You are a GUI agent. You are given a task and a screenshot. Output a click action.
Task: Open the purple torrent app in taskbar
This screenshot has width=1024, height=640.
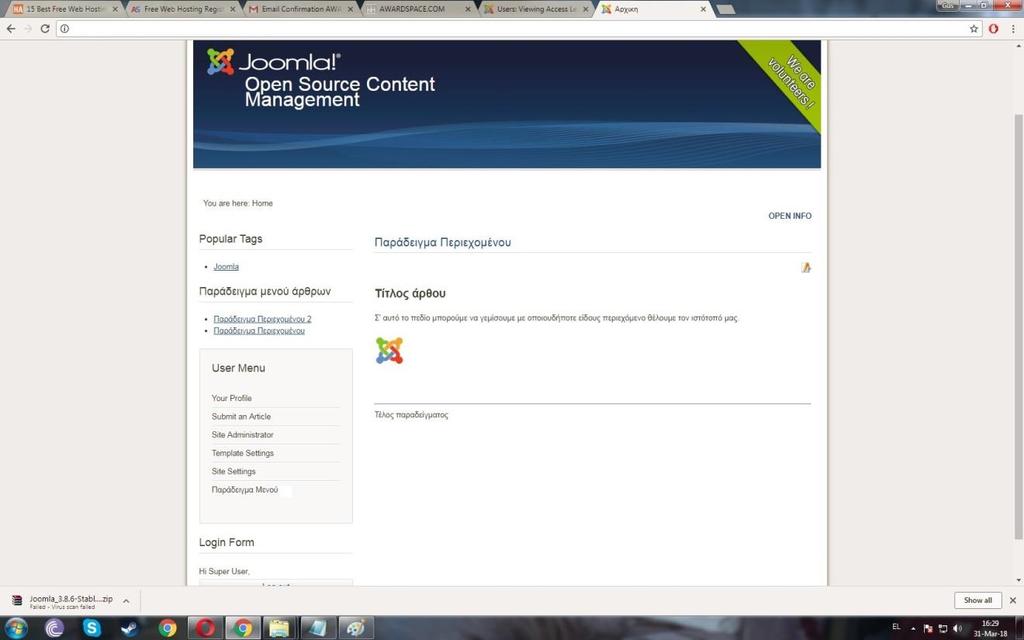coord(54,628)
